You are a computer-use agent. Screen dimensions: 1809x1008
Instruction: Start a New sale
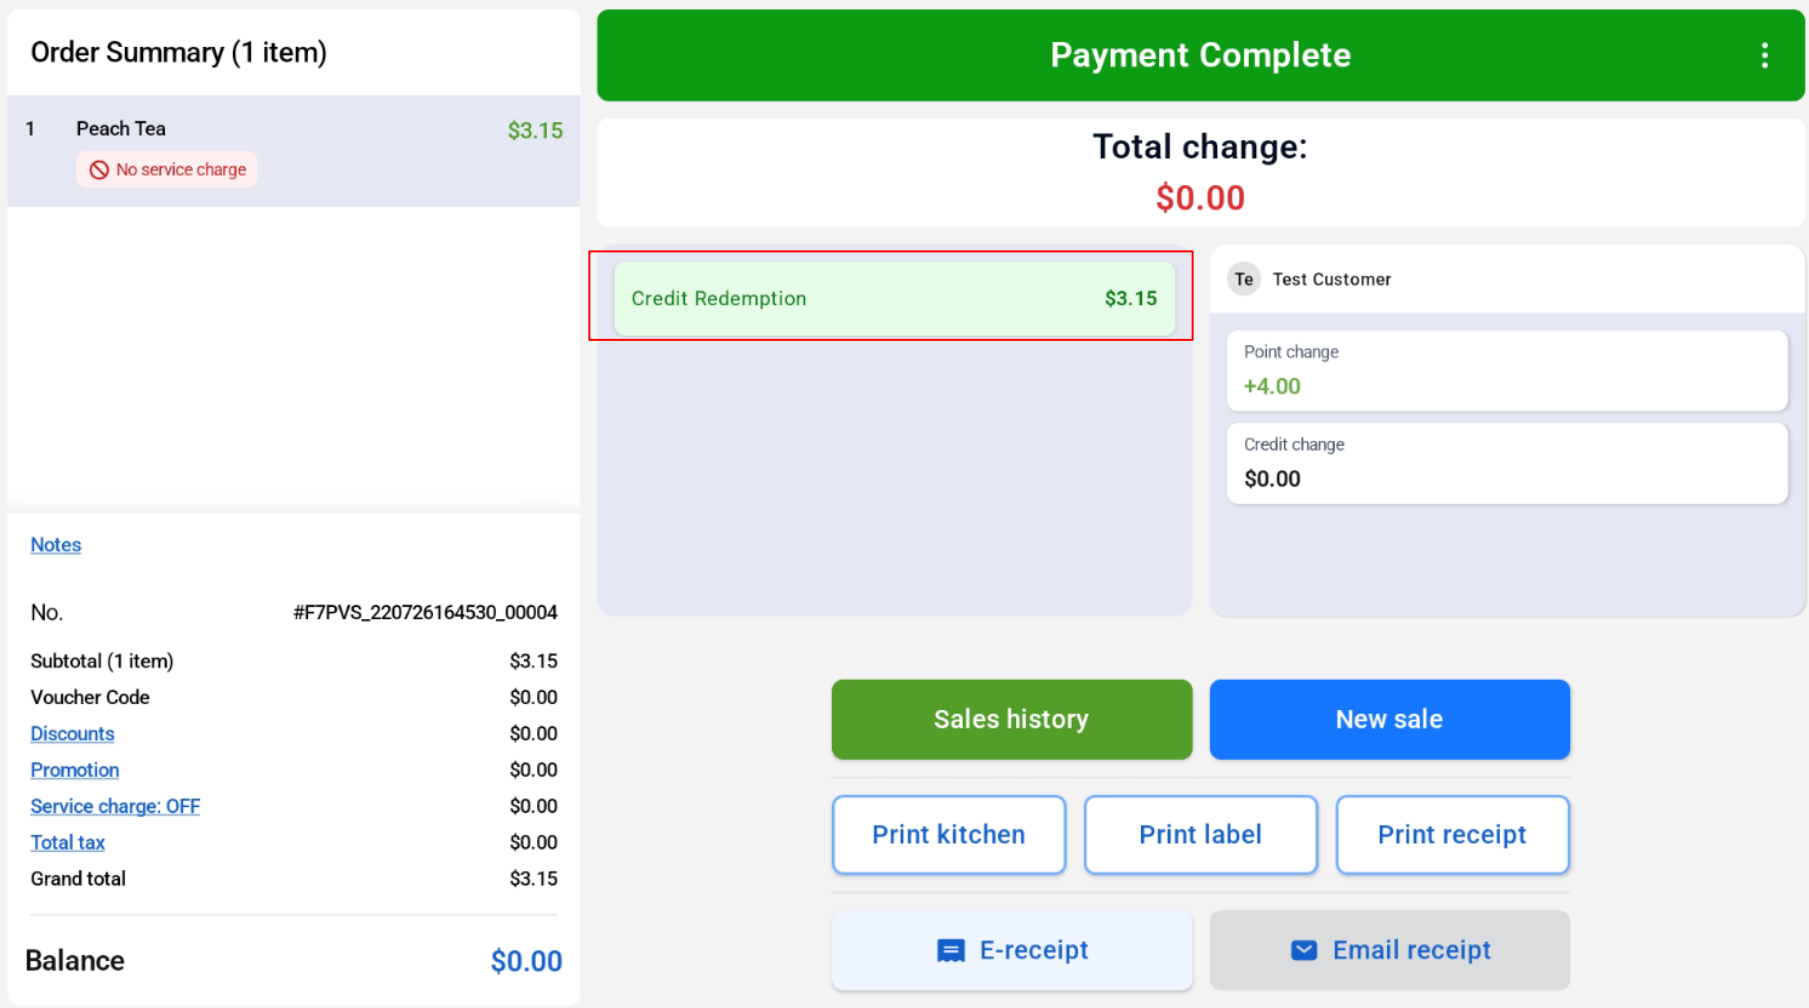(1389, 719)
